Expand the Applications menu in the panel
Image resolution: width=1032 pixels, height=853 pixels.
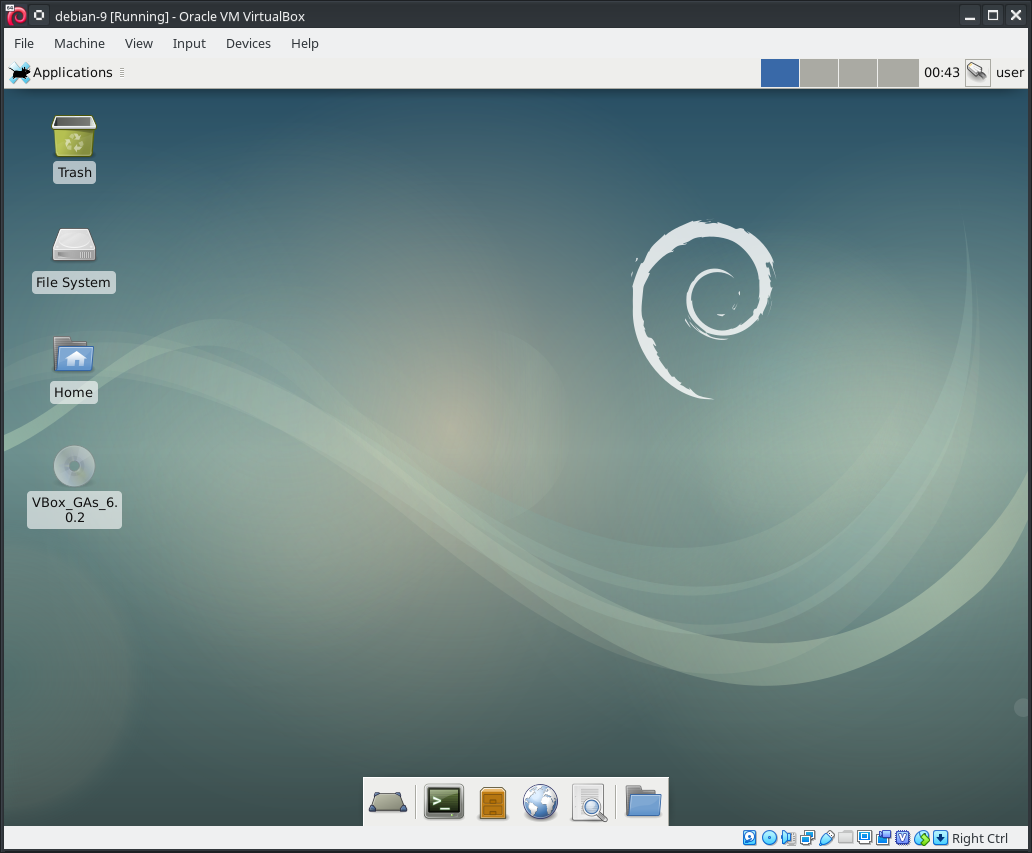[62, 72]
